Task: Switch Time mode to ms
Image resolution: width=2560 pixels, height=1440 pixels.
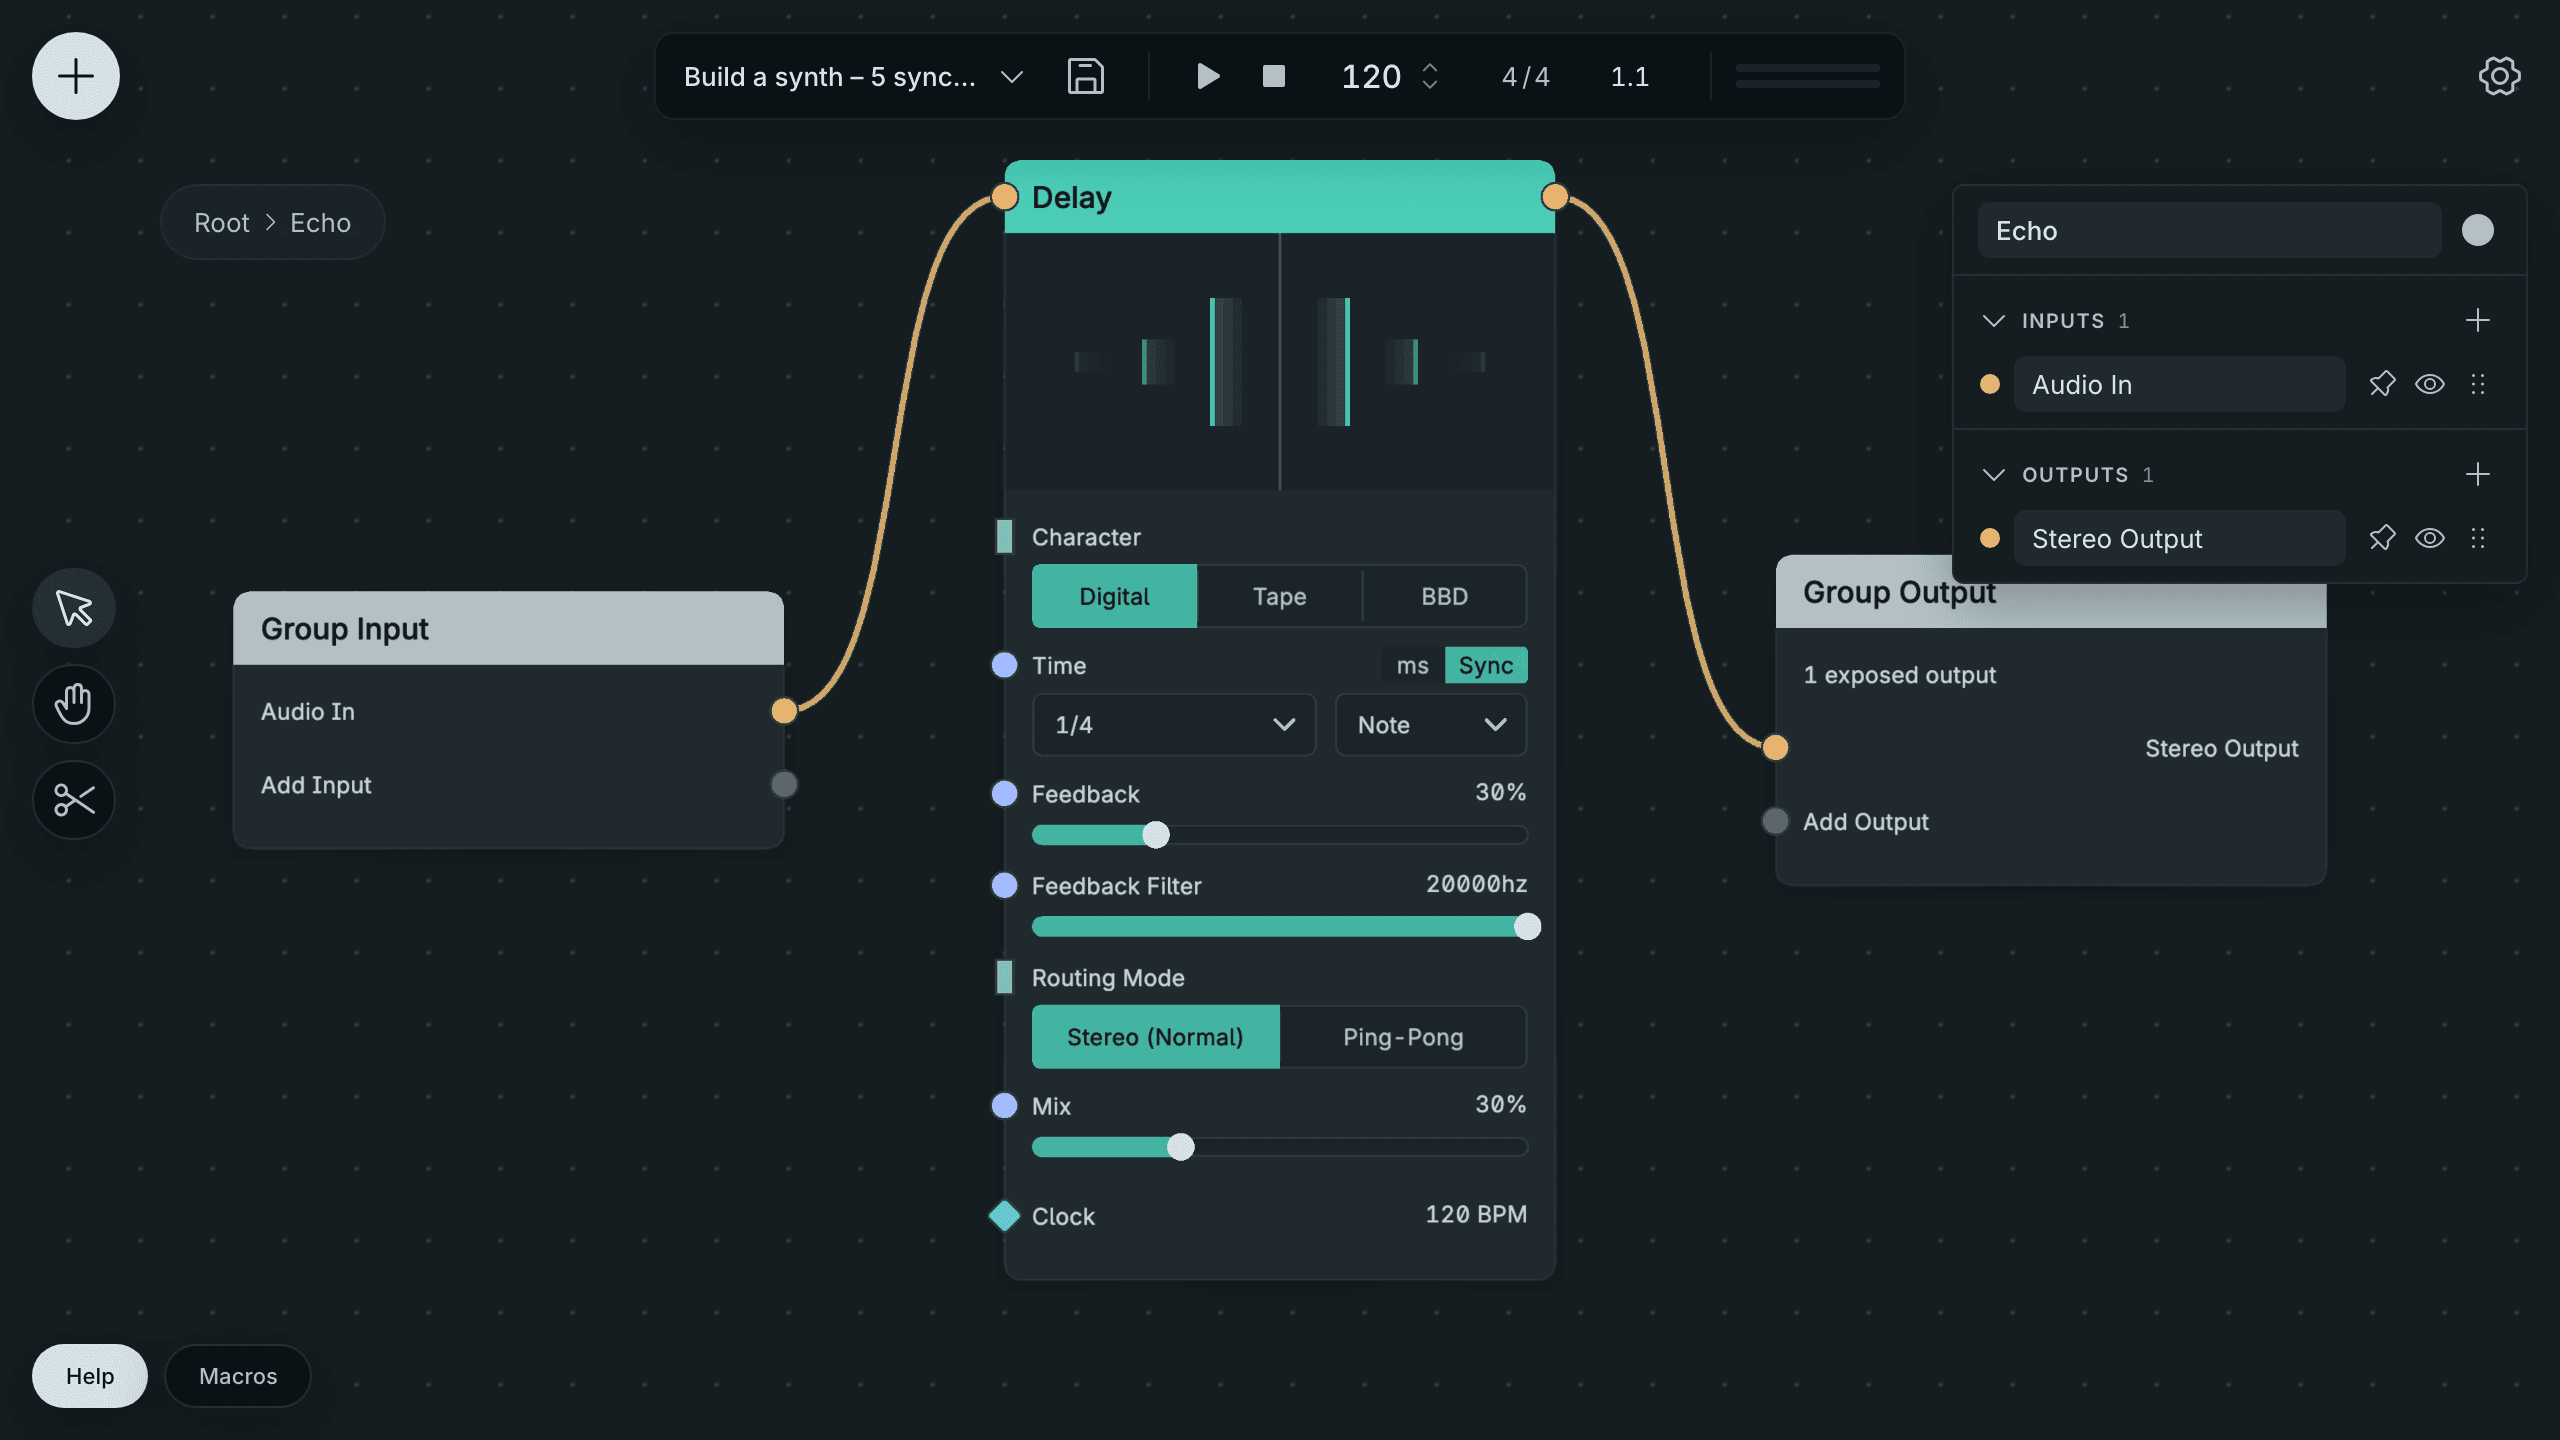Action: pyautogui.click(x=1412, y=665)
